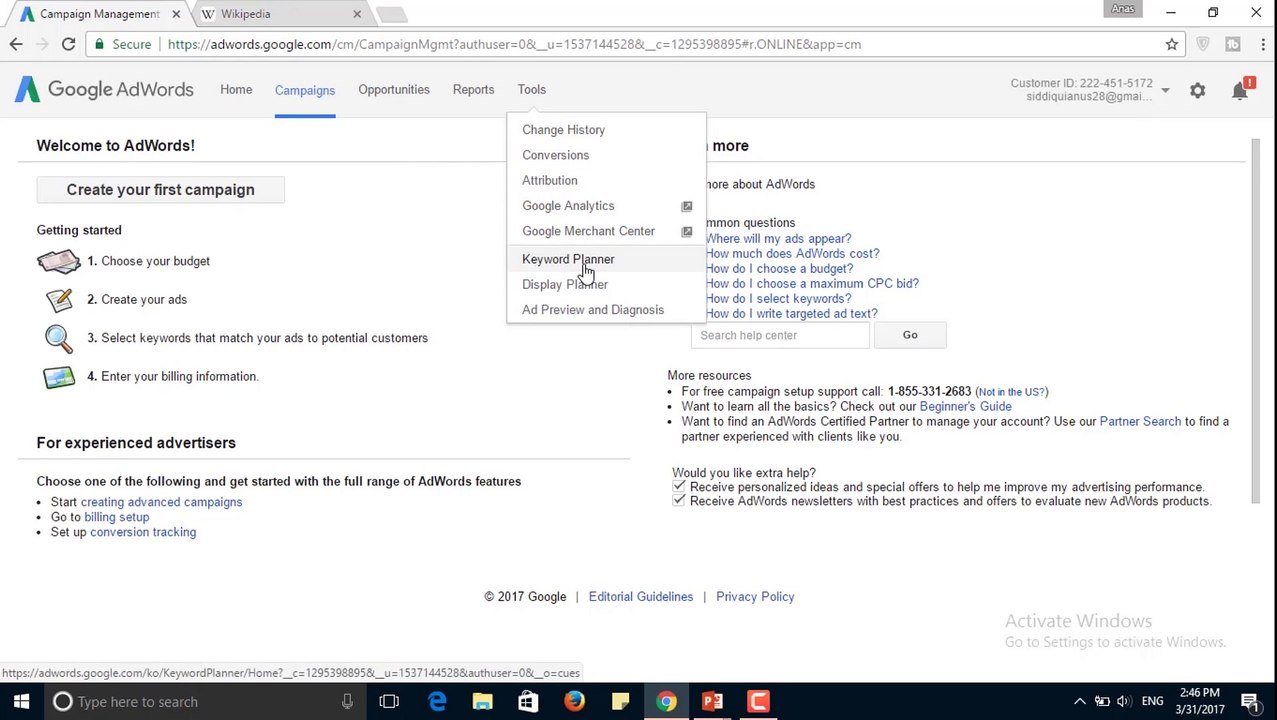Image resolution: width=1277 pixels, height=720 pixels.
Task: Click the Google AdWords logo
Action: point(104,90)
